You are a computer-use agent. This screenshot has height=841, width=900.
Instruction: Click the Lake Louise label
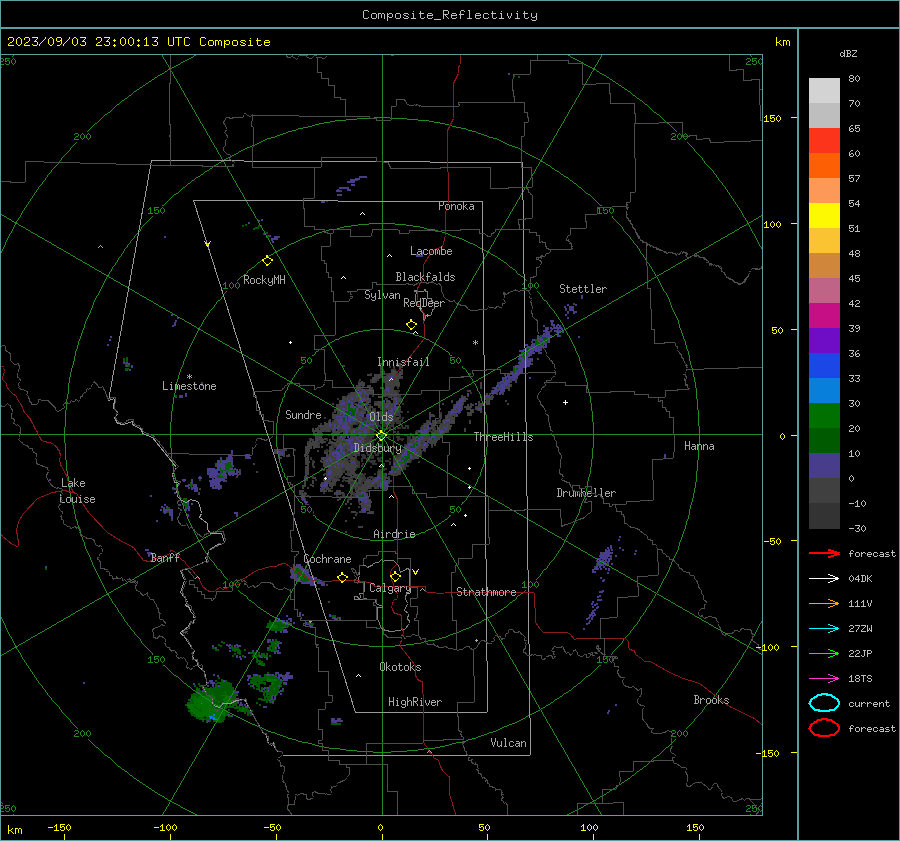pos(77,491)
